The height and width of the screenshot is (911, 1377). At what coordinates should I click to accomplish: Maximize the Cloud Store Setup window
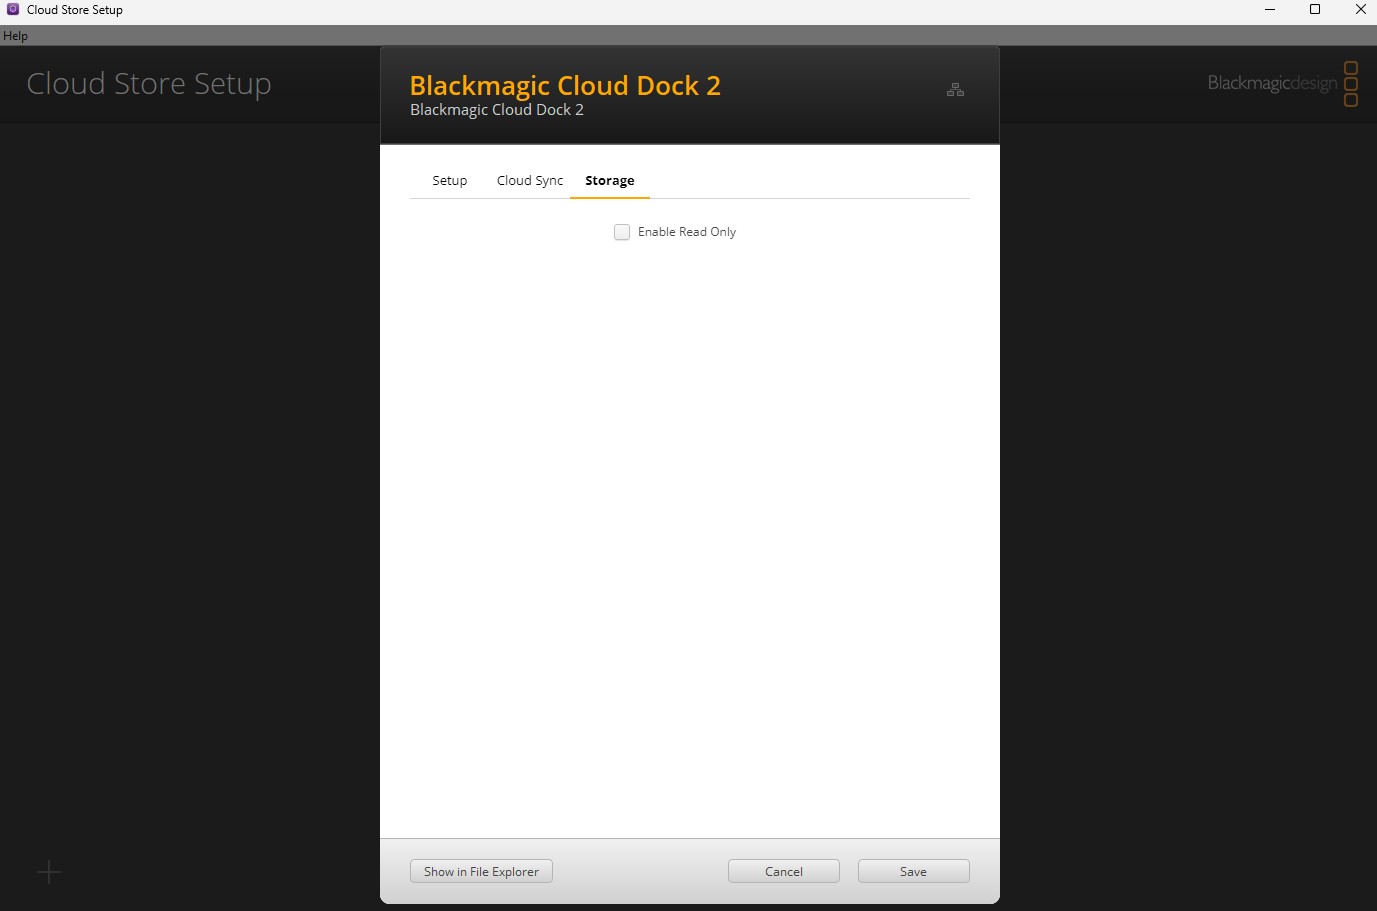click(x=1315, y=10)
